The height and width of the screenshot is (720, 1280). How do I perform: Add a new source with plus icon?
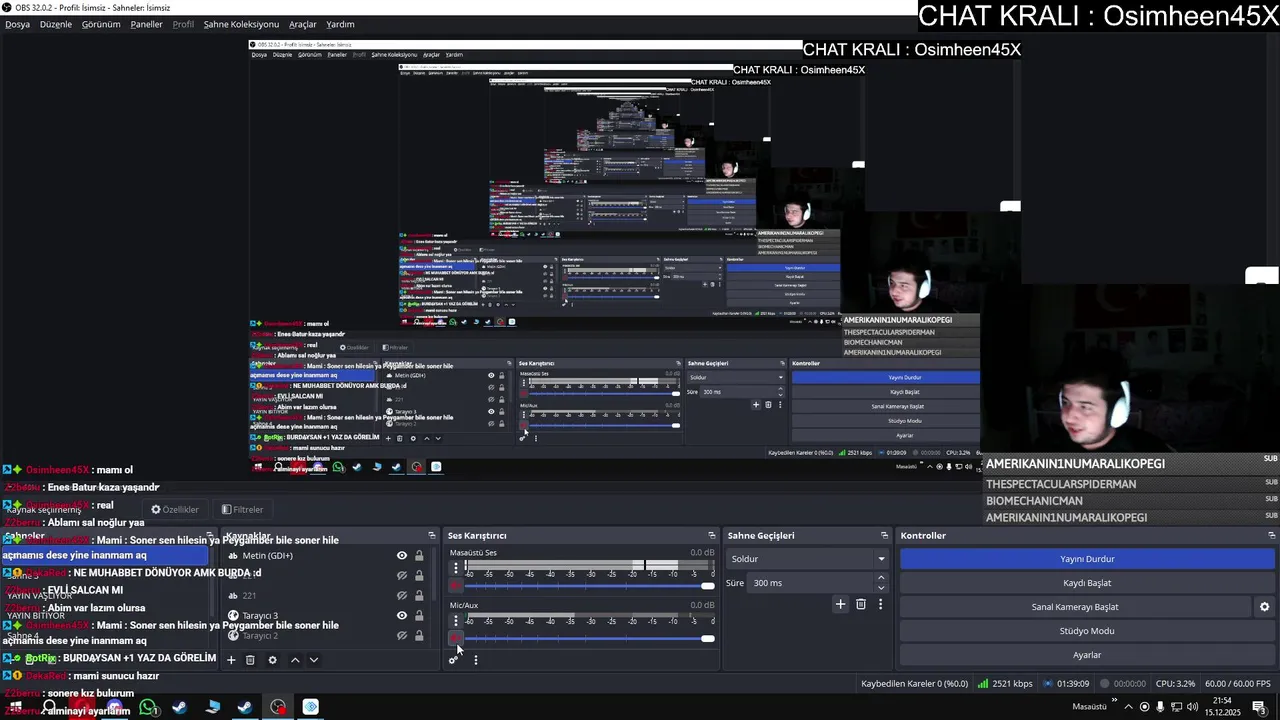tap(231, 660)
